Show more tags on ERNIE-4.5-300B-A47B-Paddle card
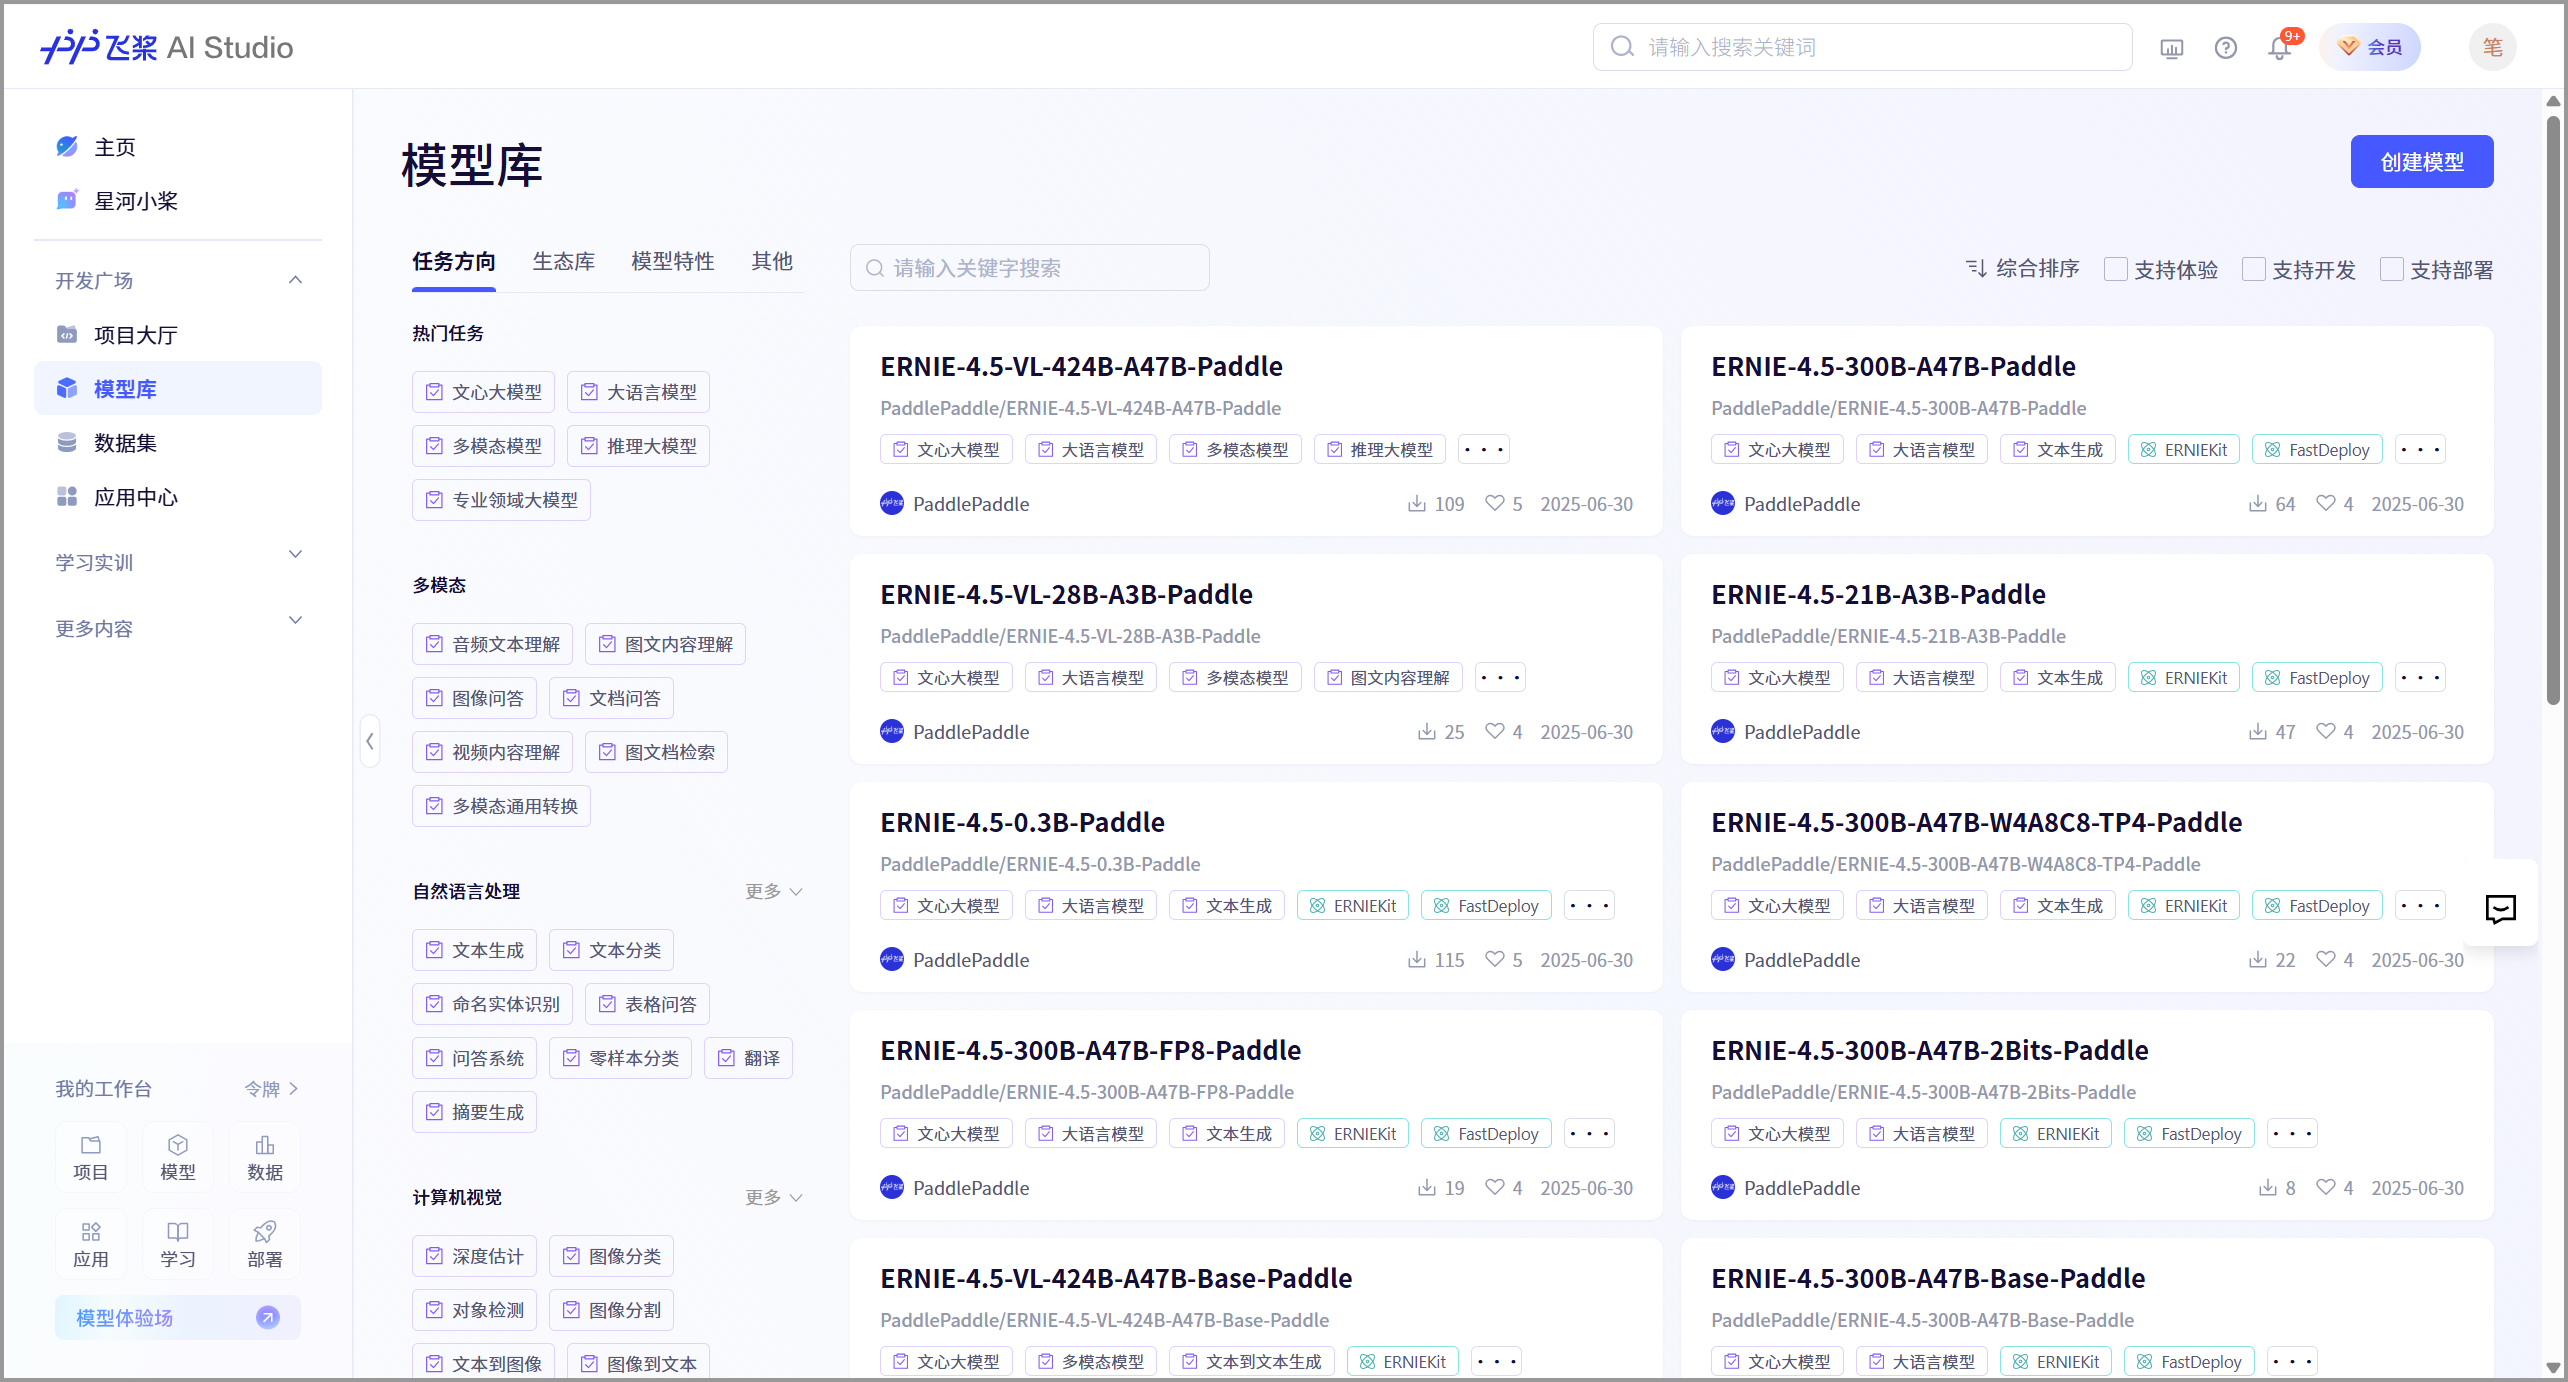 (2420, 449)
